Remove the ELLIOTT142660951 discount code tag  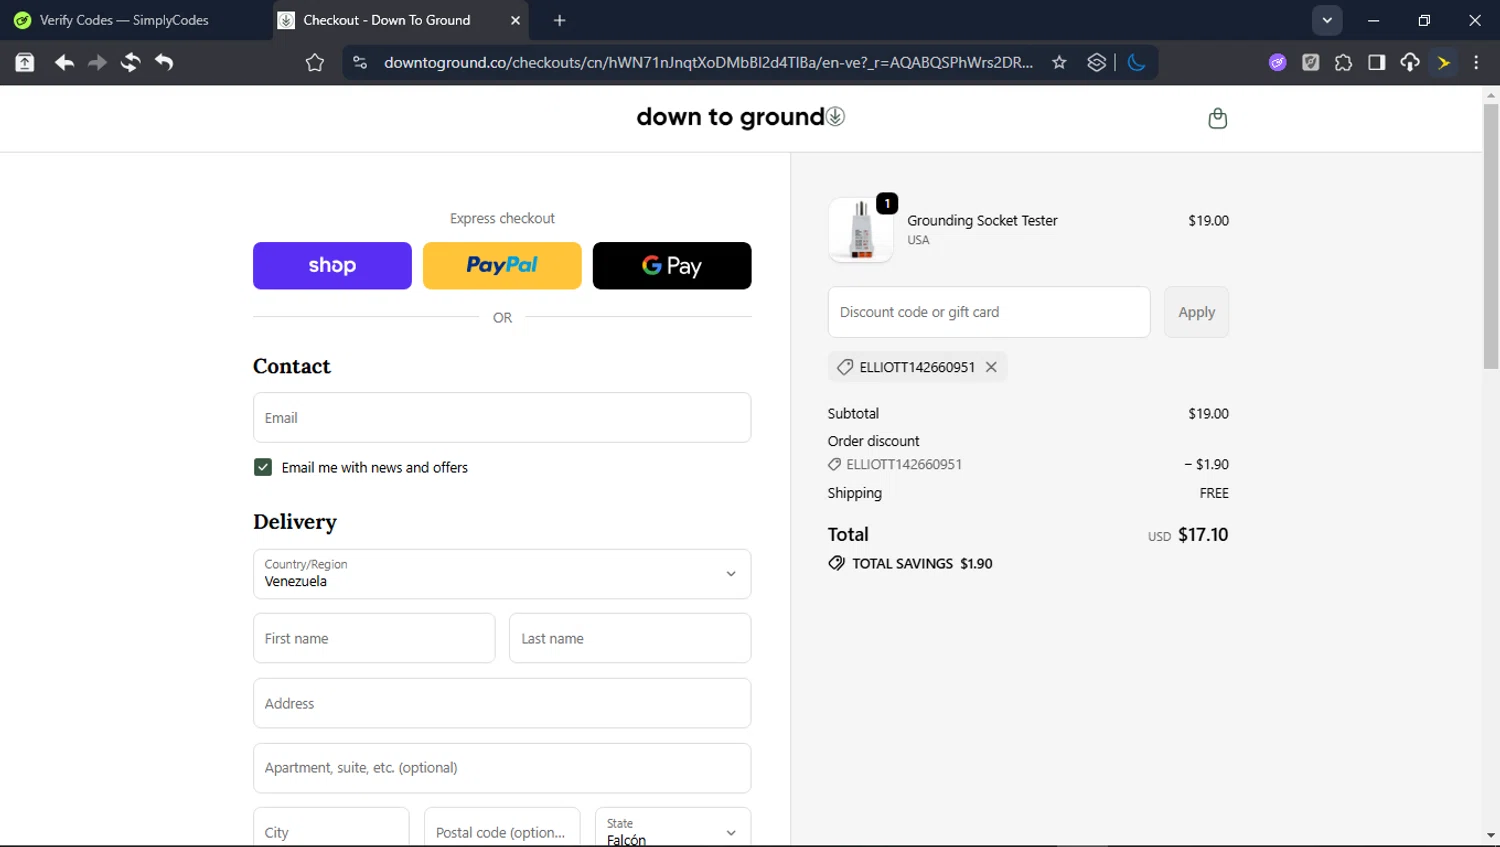coord(991,367)
